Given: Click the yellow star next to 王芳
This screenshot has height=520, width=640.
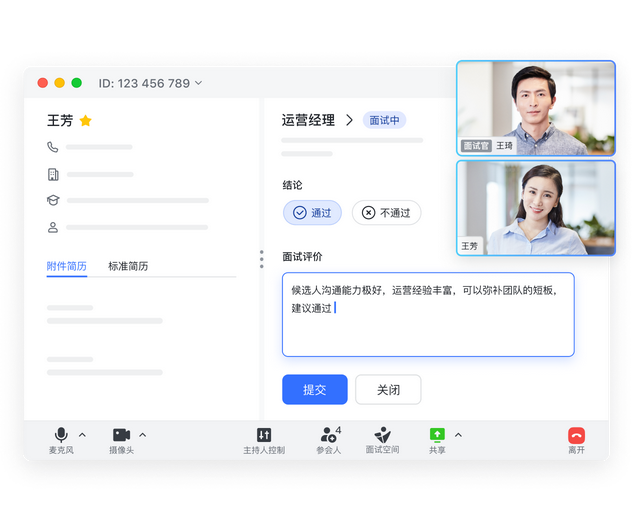Looking at the screenshot, I should (x=86, y=121).
